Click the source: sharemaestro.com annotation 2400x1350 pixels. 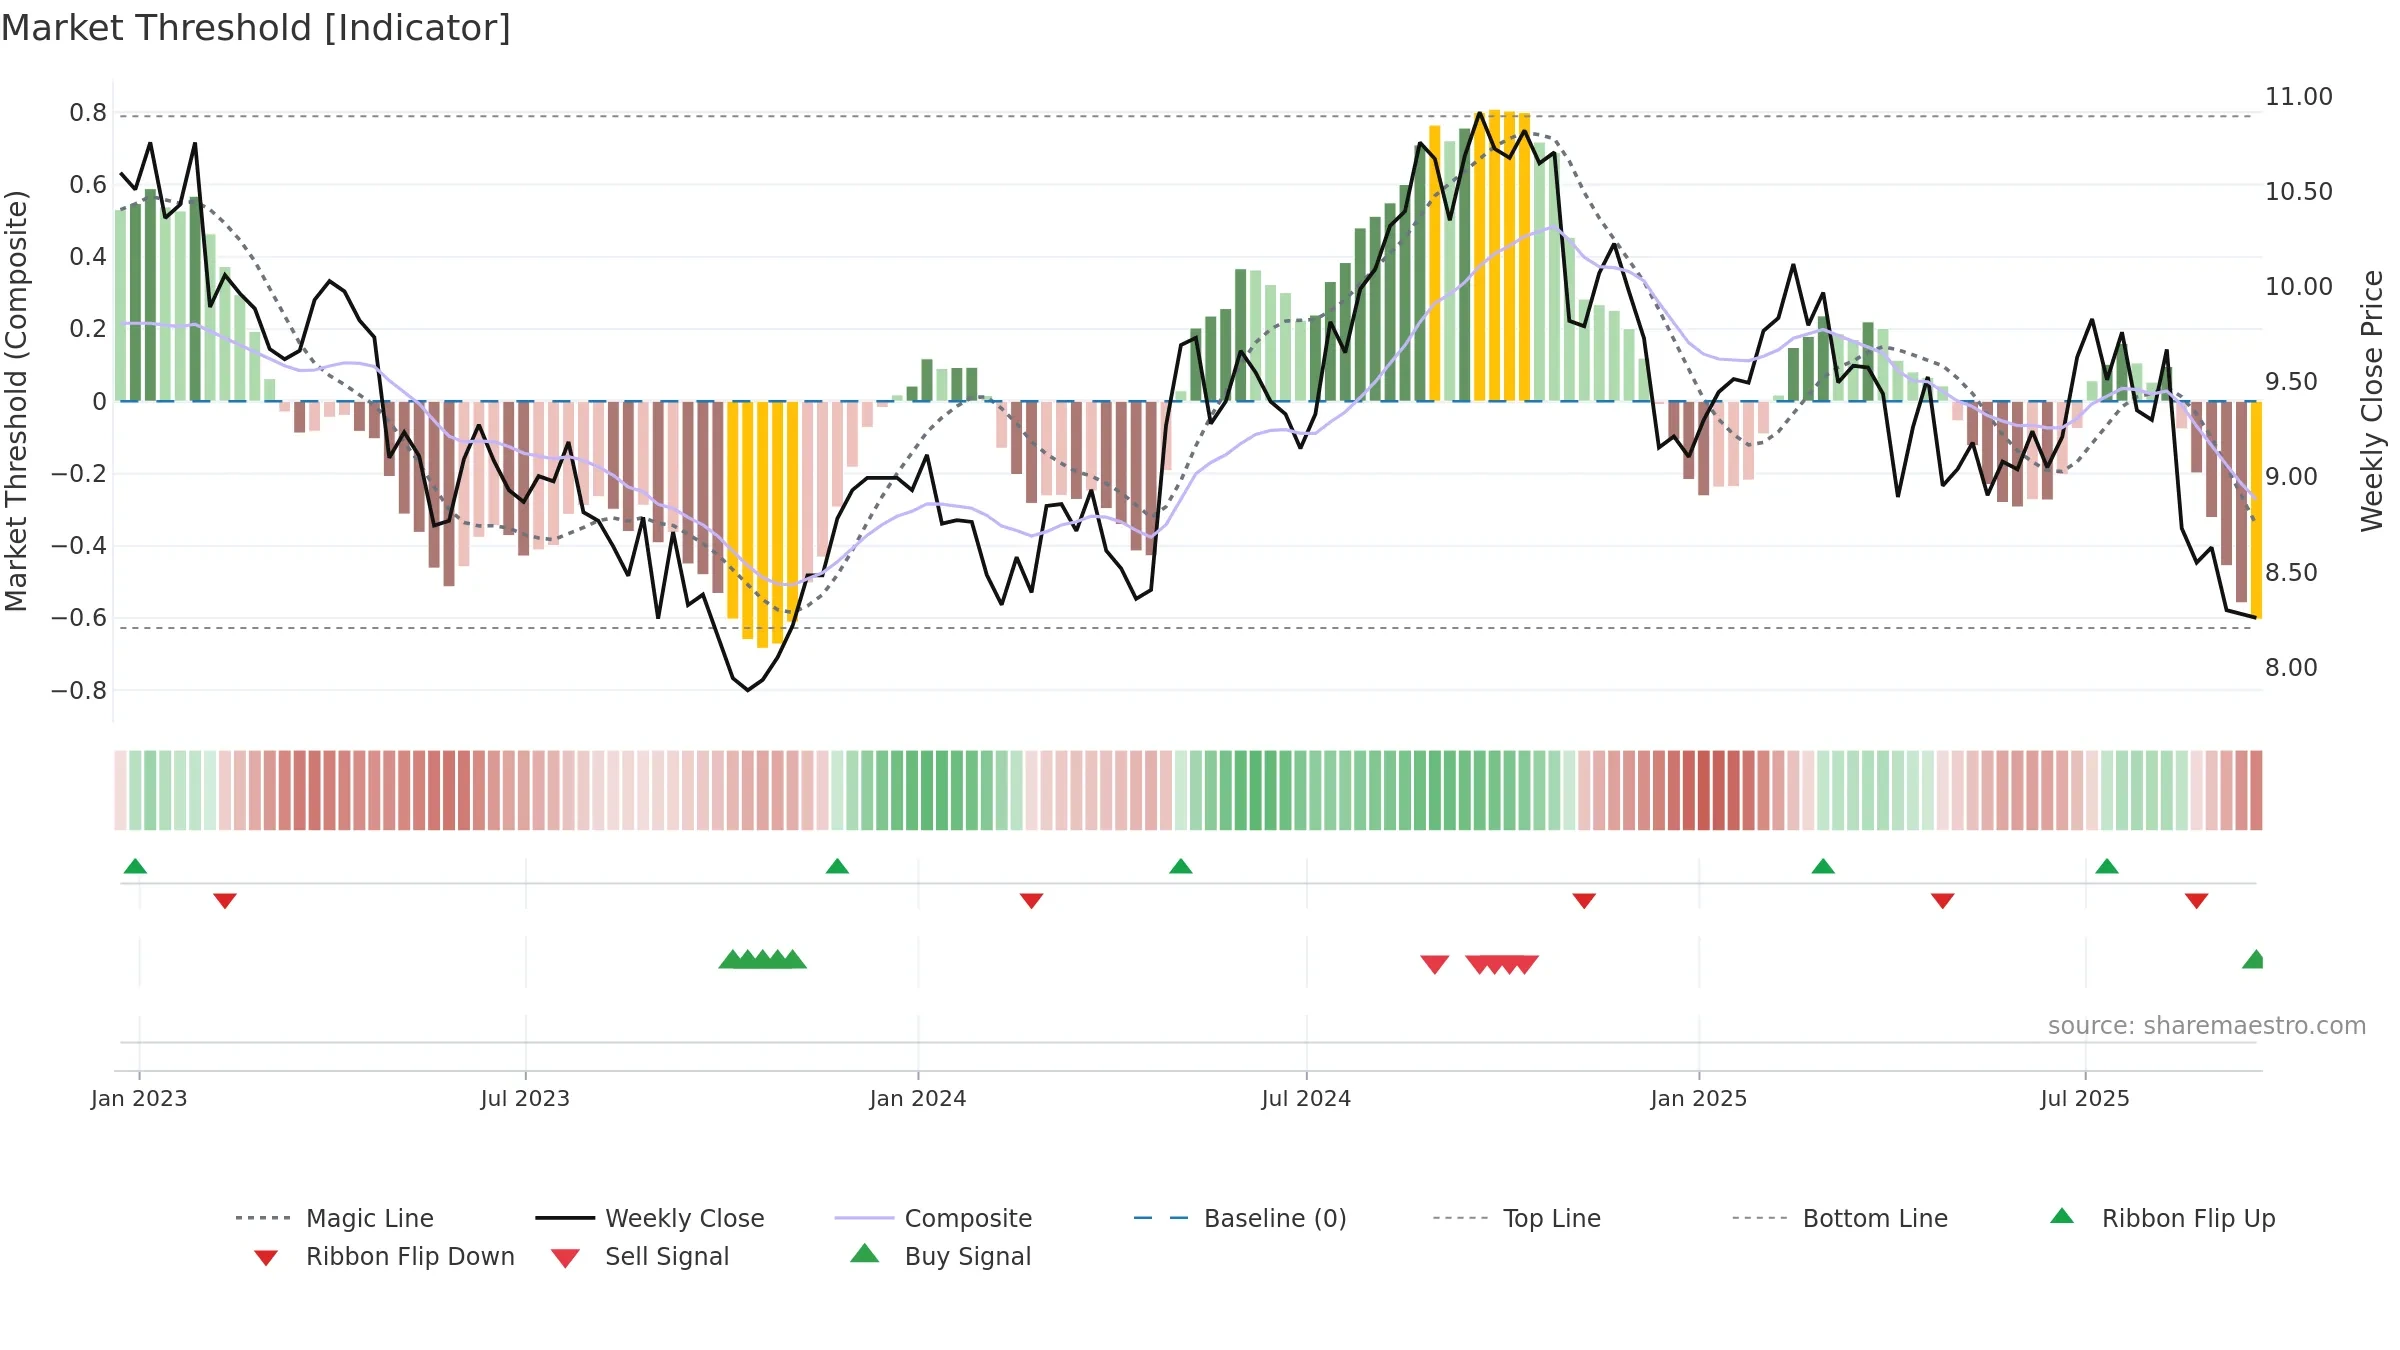pyautogui.click(x=2207, y=1026)
